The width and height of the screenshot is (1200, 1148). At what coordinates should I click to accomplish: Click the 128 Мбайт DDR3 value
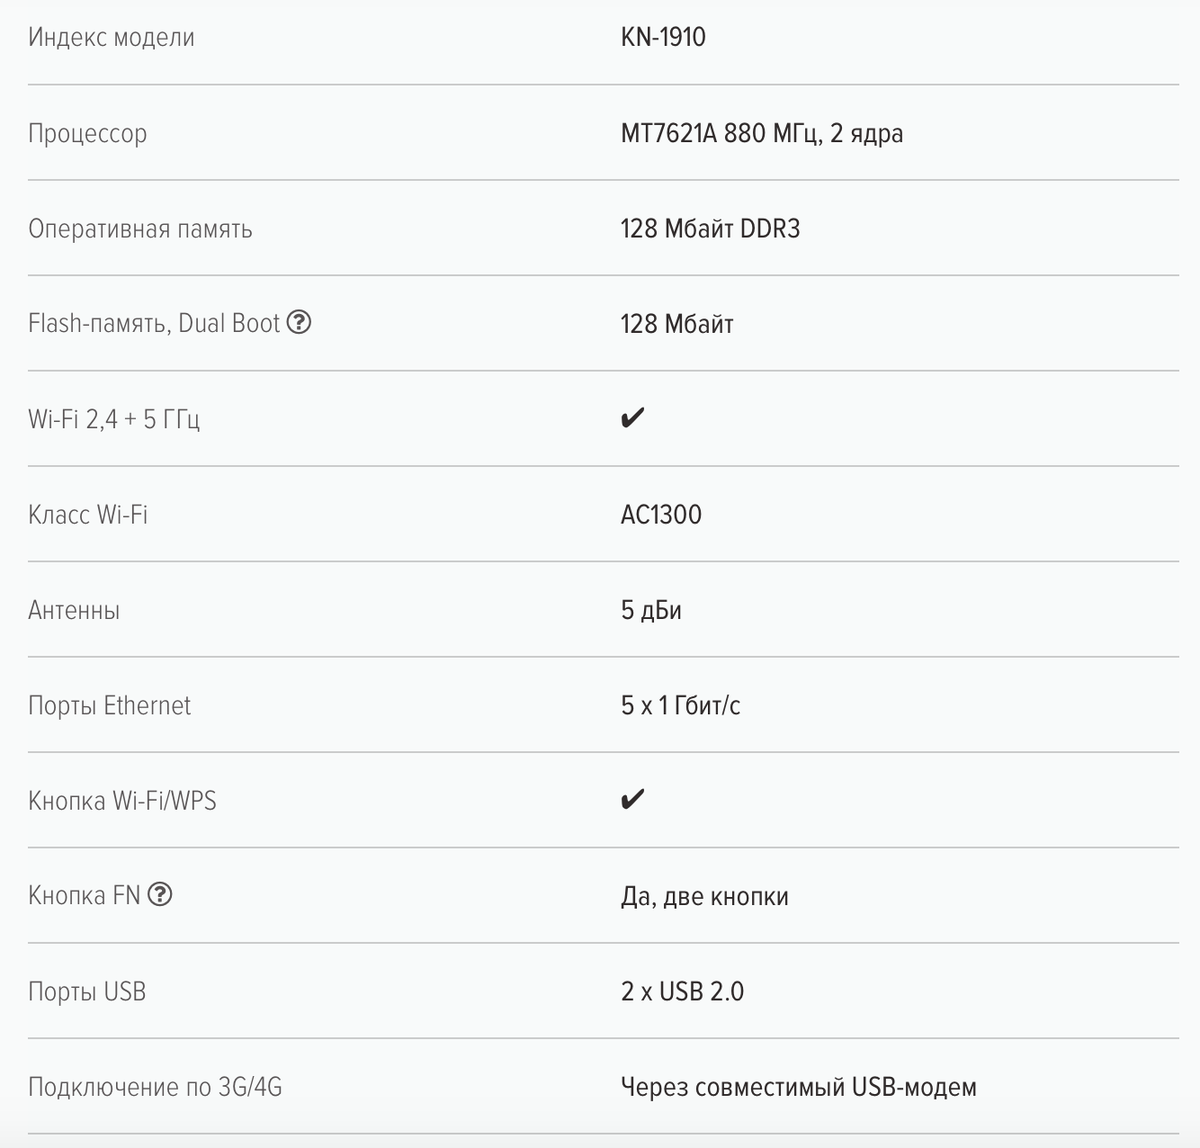coord(710,229)
